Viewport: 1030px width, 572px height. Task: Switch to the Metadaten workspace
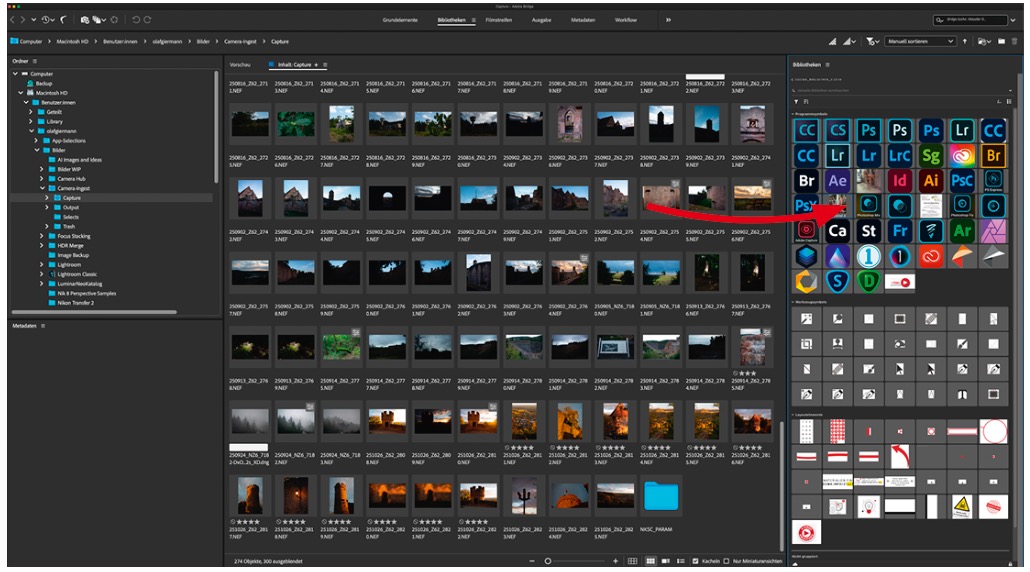coord(581,20)
